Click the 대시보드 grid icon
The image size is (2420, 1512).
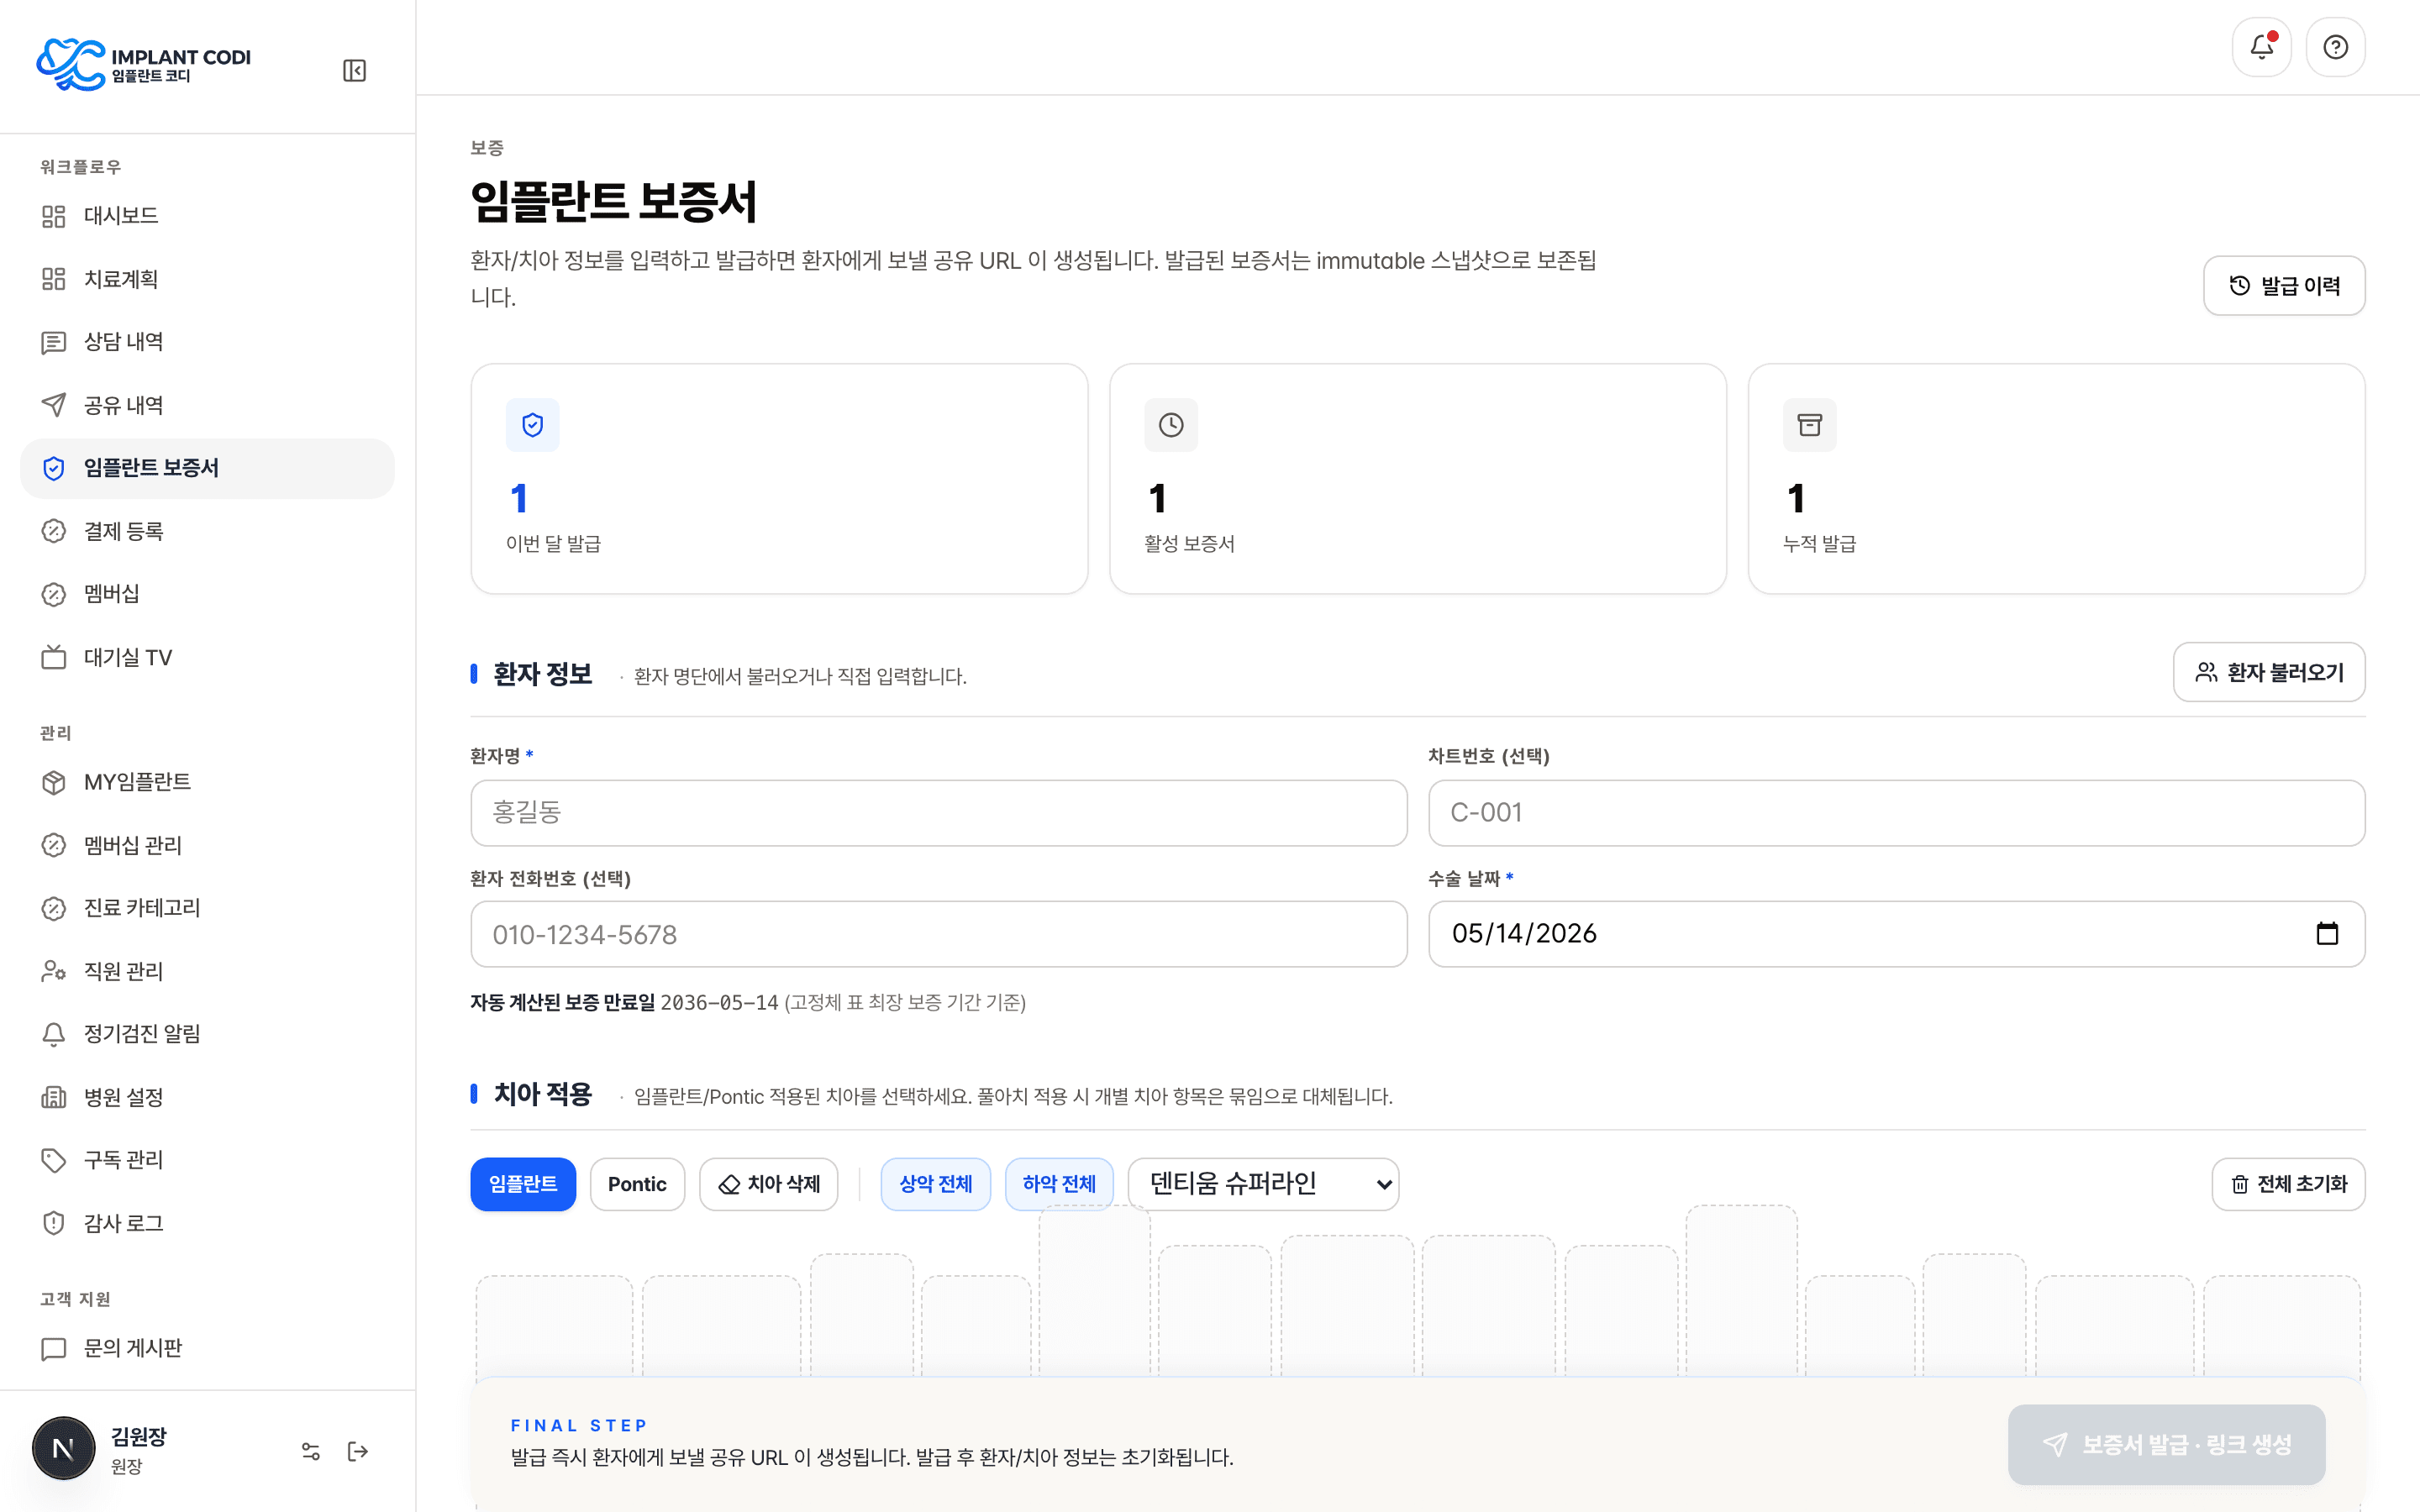coord(54,216)
